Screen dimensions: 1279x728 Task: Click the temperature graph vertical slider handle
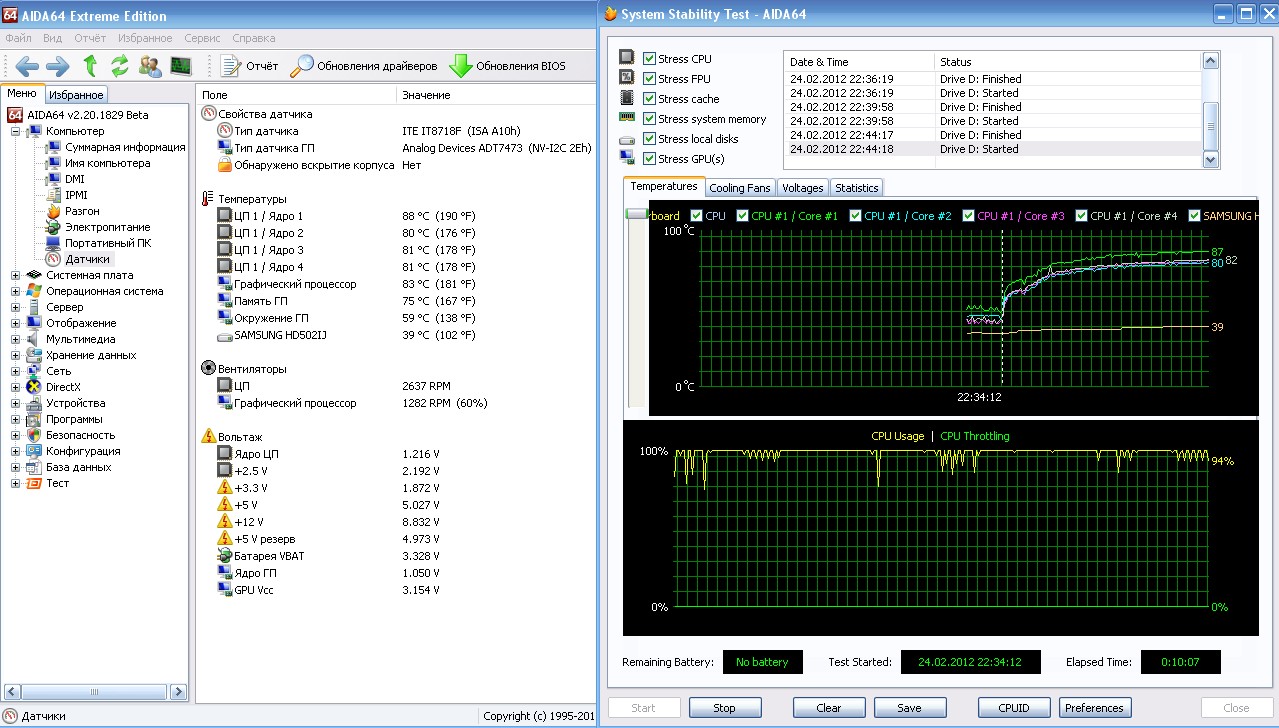[x=636, y=215]
